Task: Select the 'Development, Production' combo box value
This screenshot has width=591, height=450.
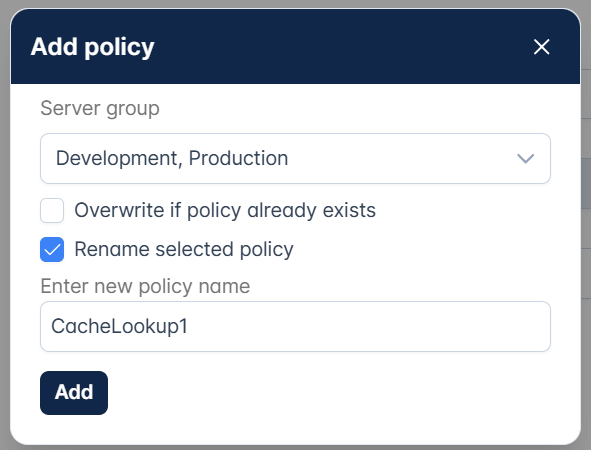Action: 172,158
